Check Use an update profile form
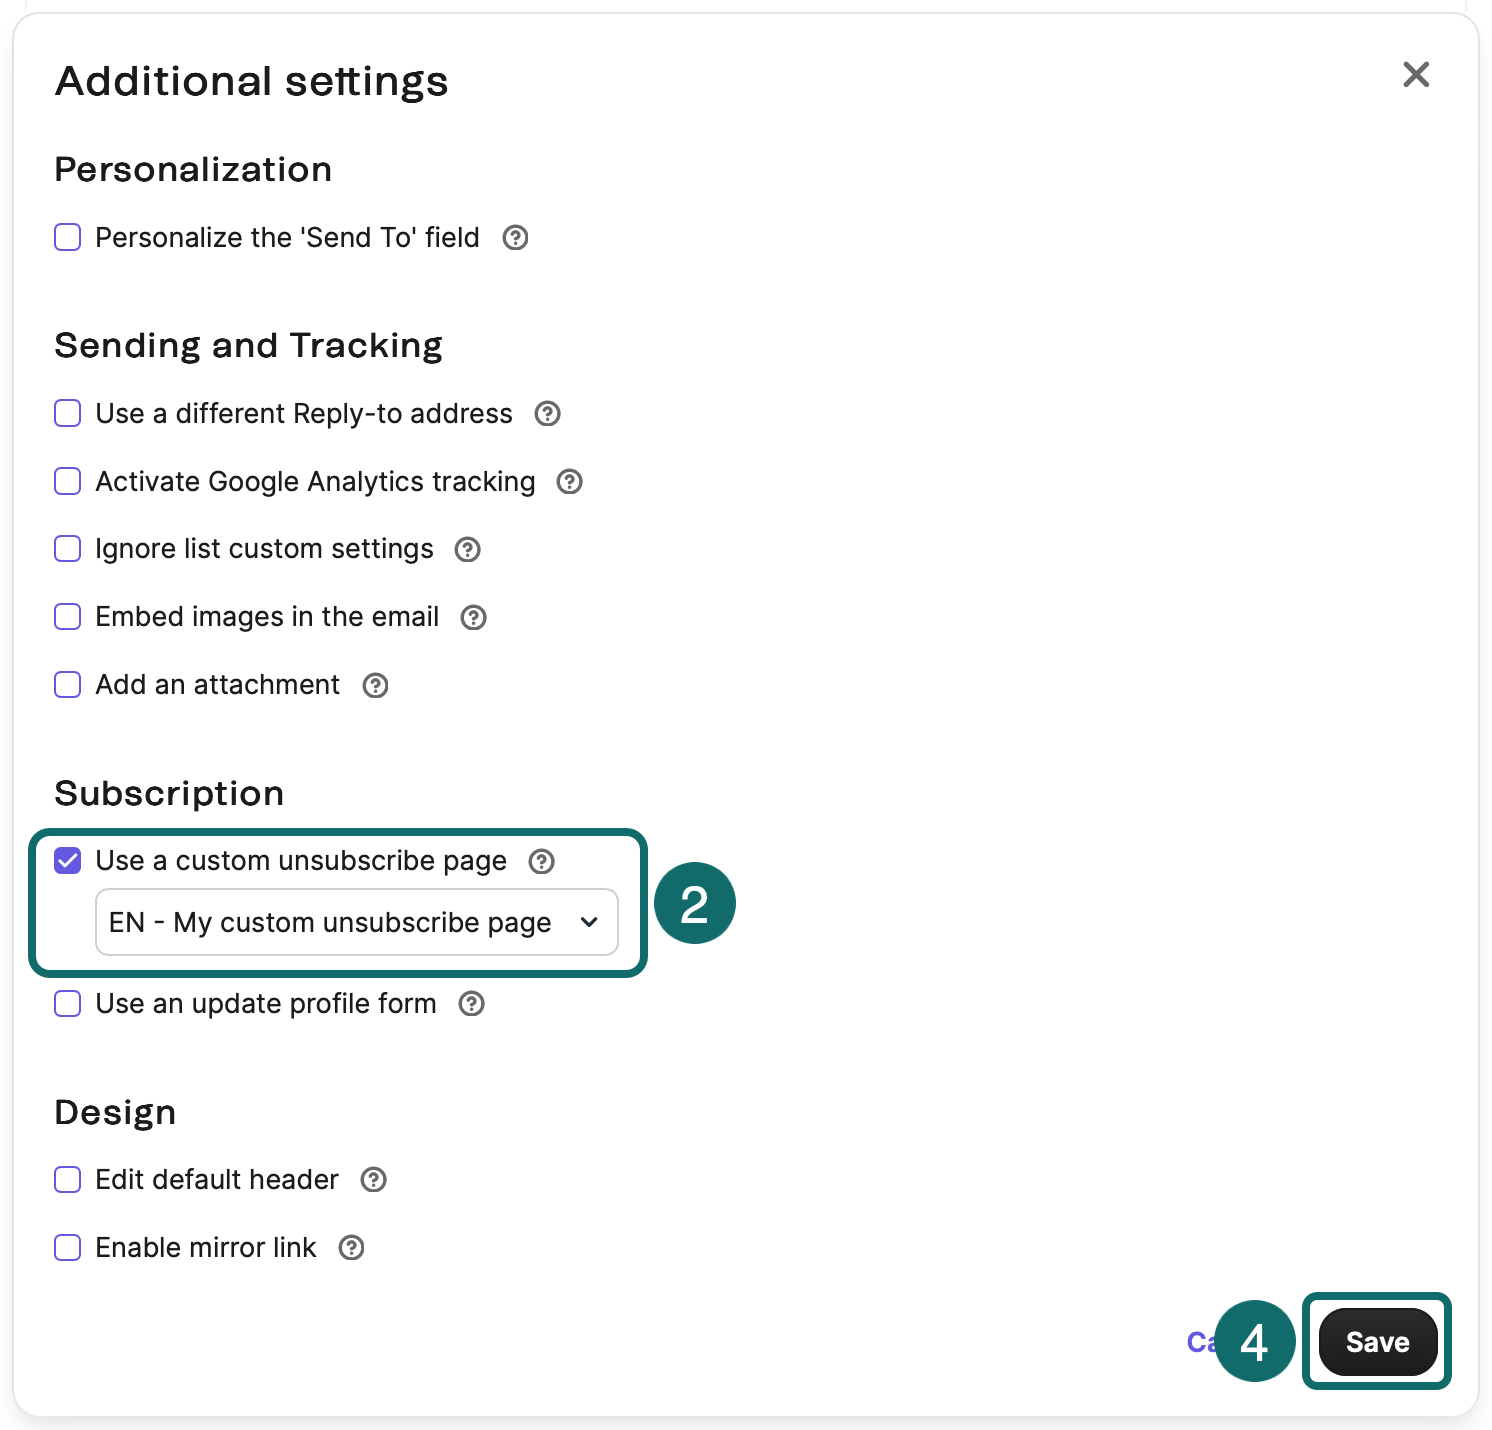Screen dimensions: 1492x1430 (68, 1004)
